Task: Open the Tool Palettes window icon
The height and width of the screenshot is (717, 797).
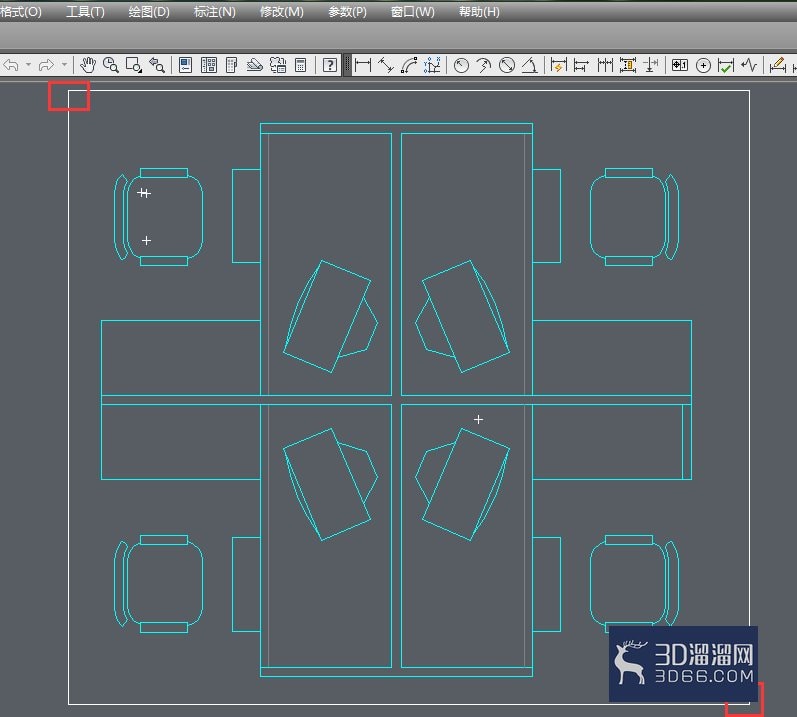Action: (231, 65)
